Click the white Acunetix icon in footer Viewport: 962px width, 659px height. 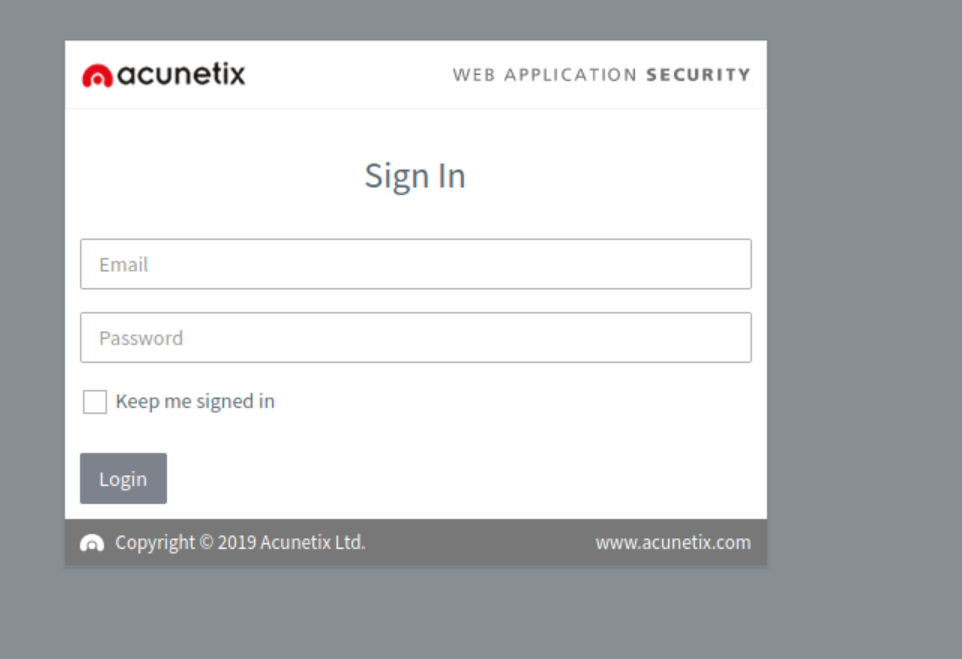(x=92, y=543)
